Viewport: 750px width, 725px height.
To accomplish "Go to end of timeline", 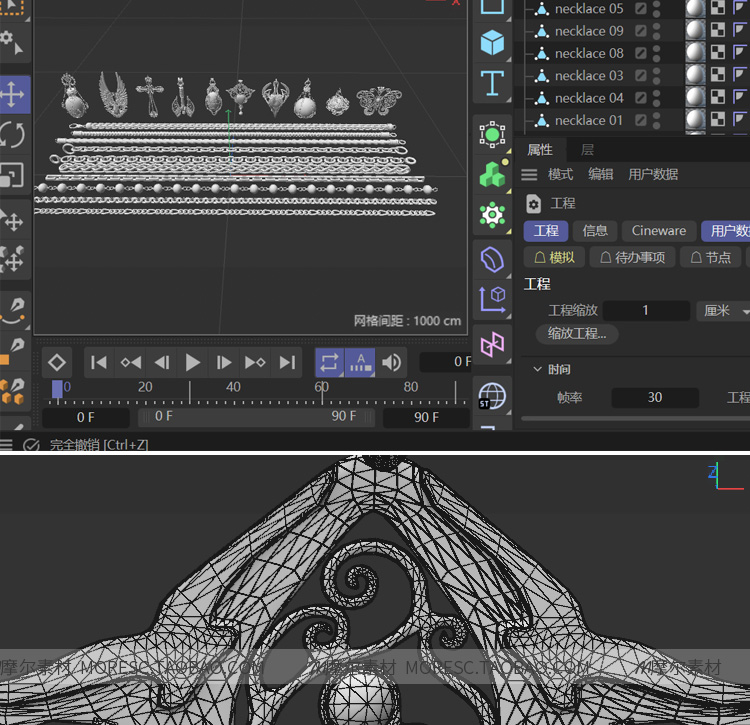I will click(x=287, y=362).
